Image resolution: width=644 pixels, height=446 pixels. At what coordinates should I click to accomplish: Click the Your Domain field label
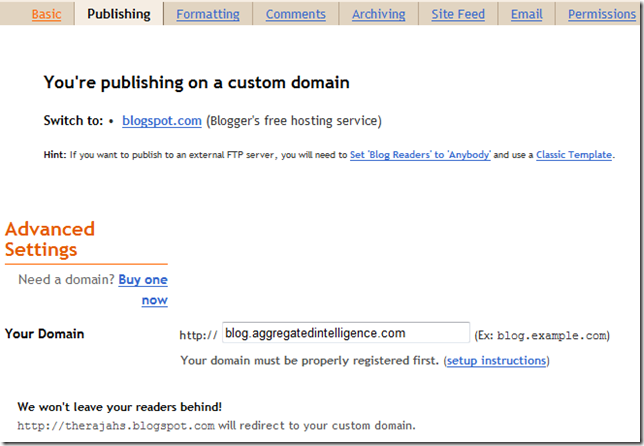(x=45, y=334)
